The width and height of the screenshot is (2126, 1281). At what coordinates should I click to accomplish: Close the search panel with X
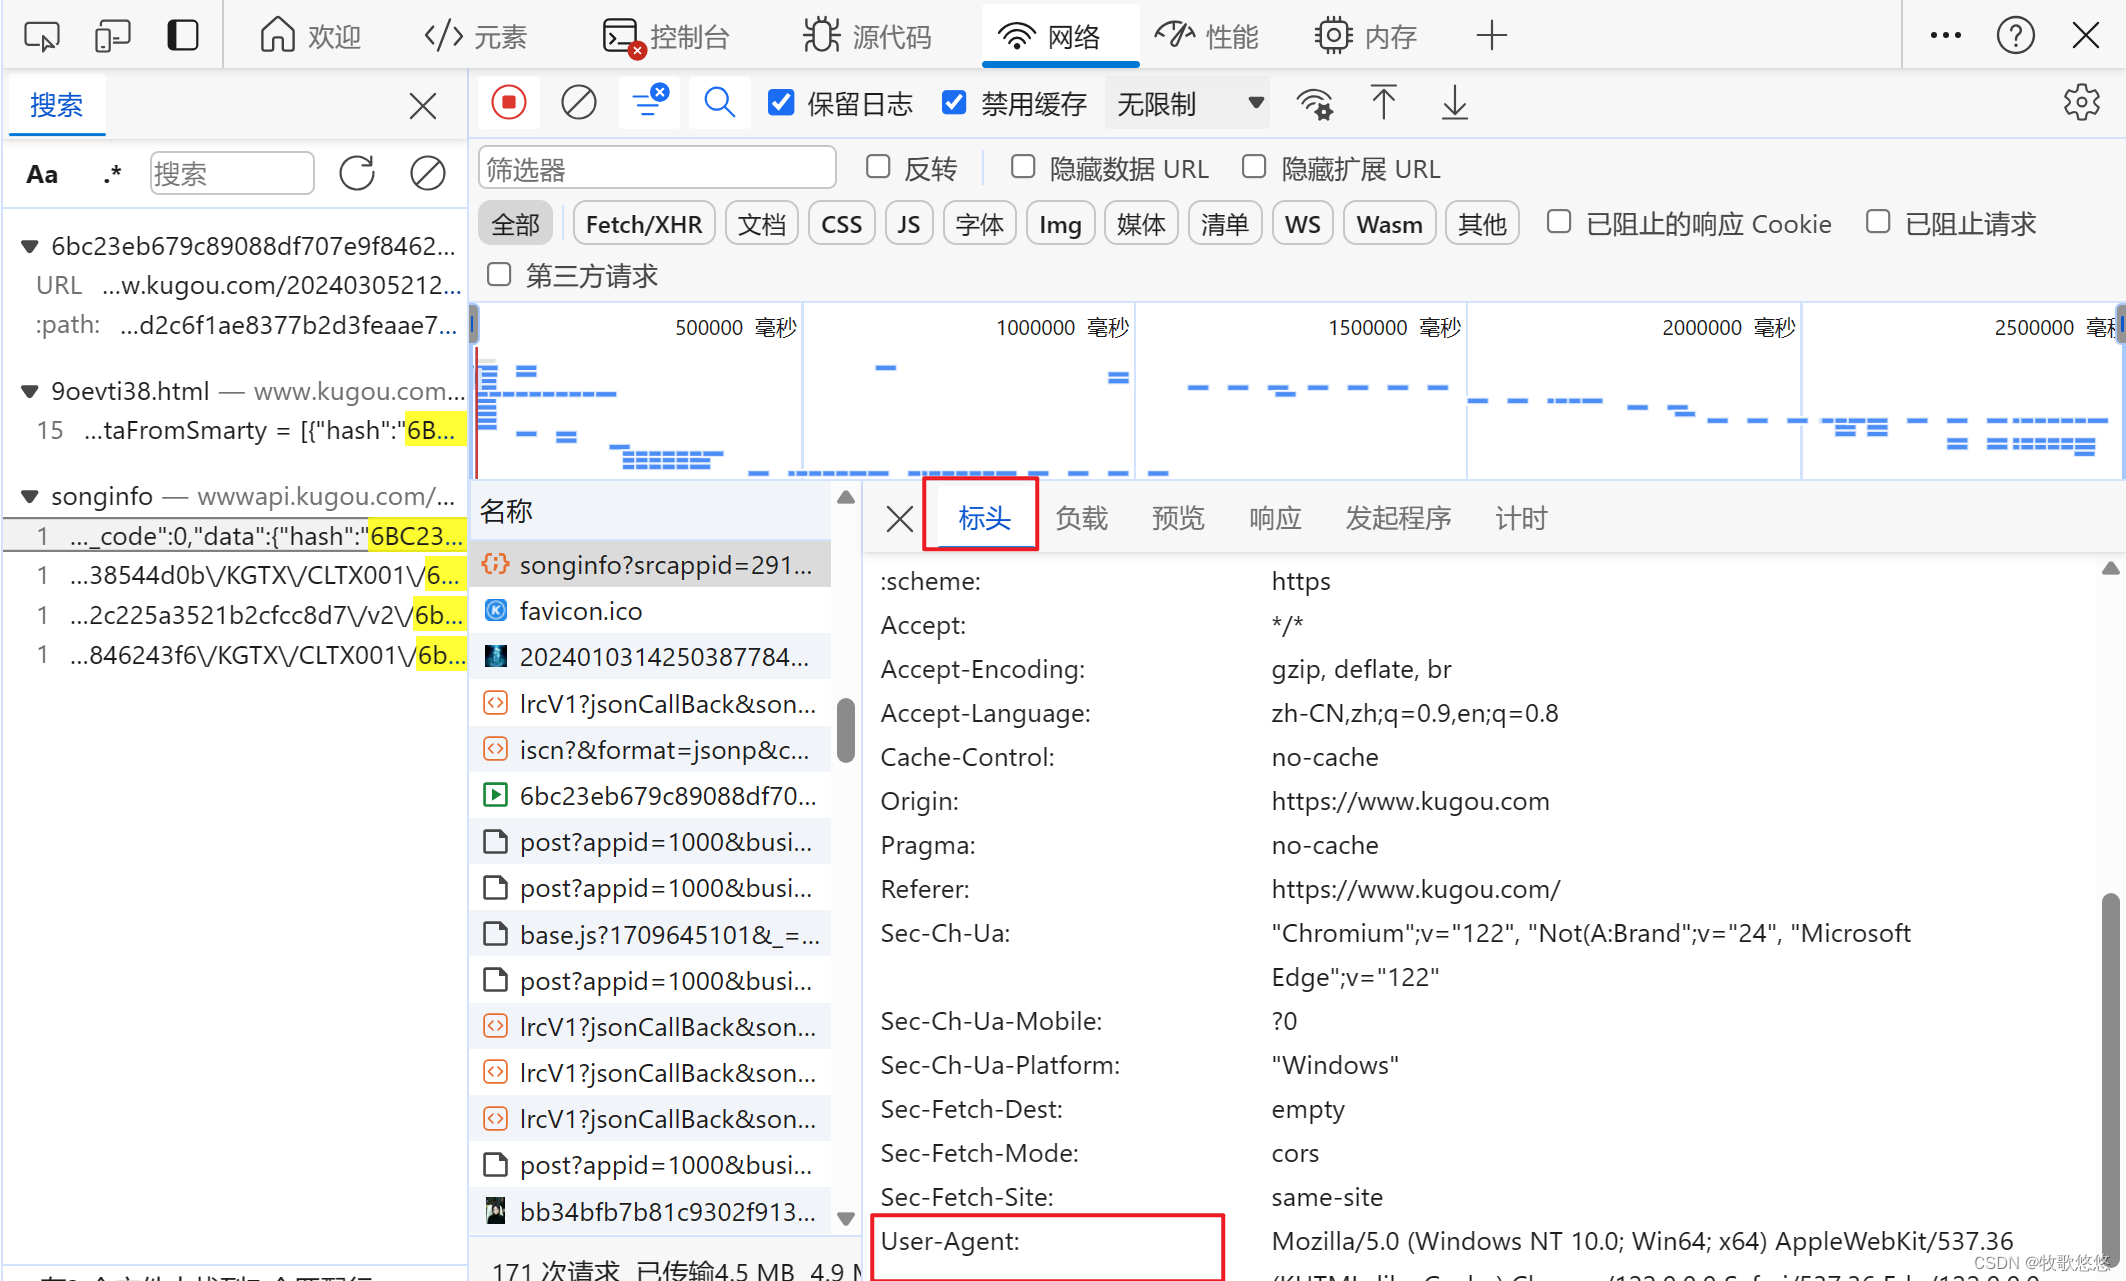pos(423,105)
